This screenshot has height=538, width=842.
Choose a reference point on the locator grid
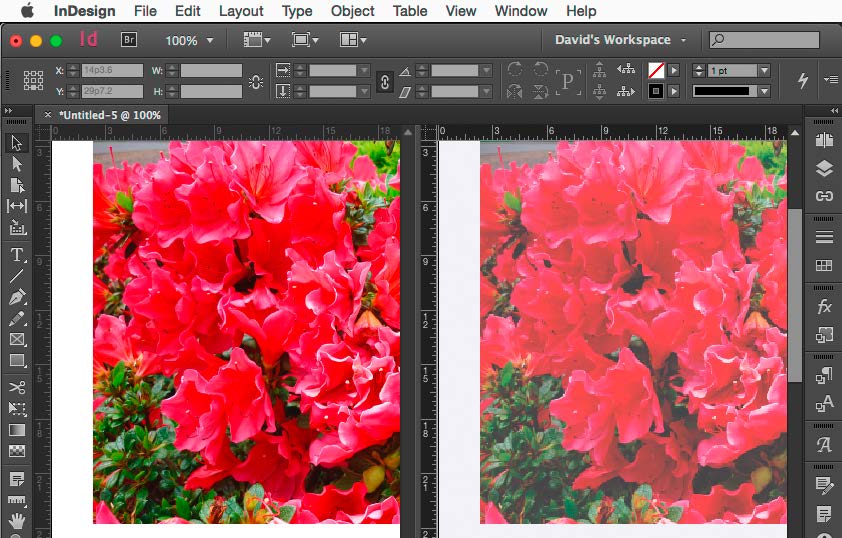click(x=33, y=81)
